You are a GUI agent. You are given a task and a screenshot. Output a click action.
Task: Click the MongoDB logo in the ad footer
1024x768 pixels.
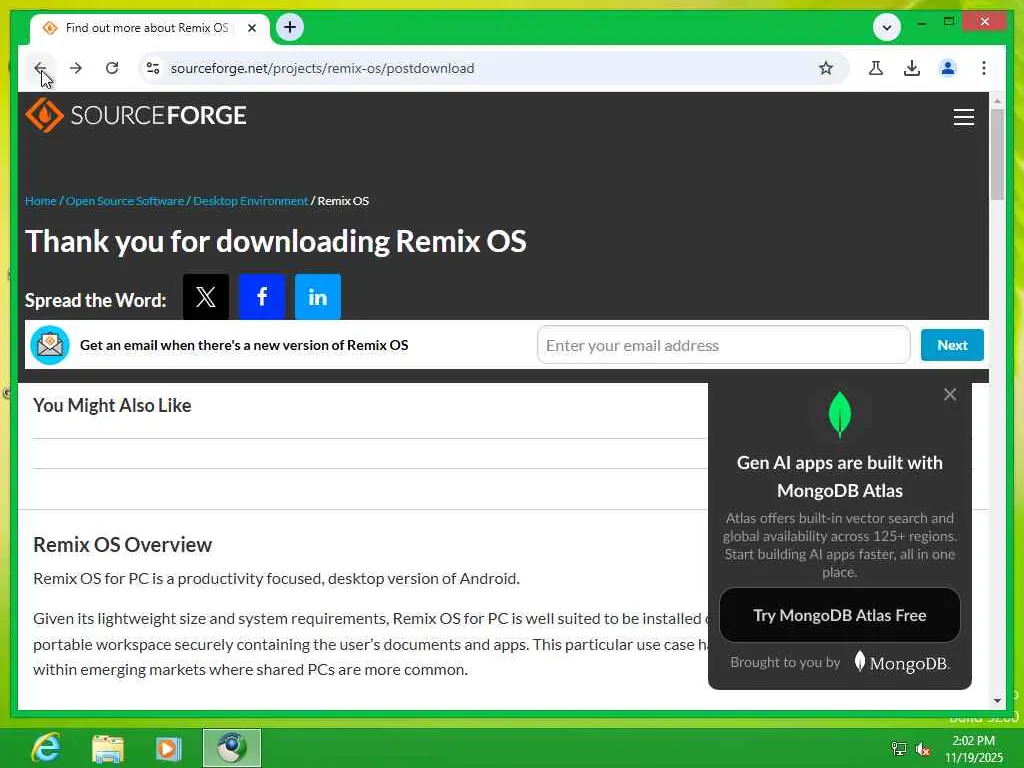click(x=901, y=663)
